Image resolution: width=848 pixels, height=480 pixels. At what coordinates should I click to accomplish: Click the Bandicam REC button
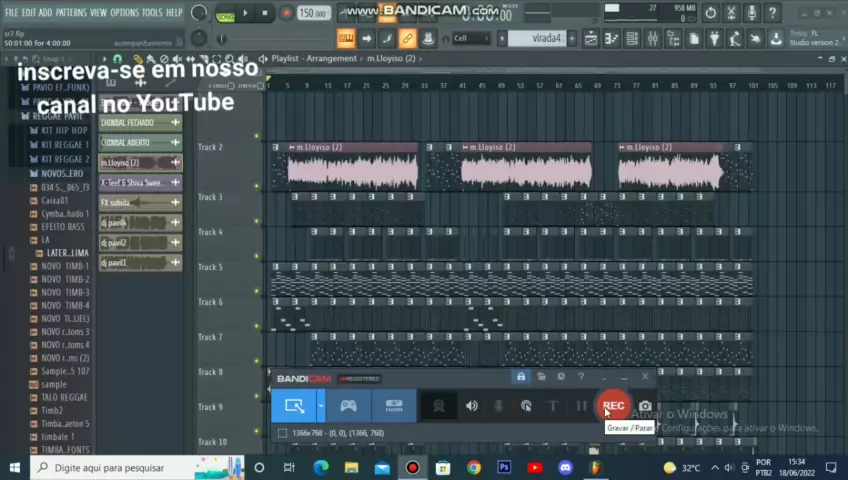coord(613,406)
